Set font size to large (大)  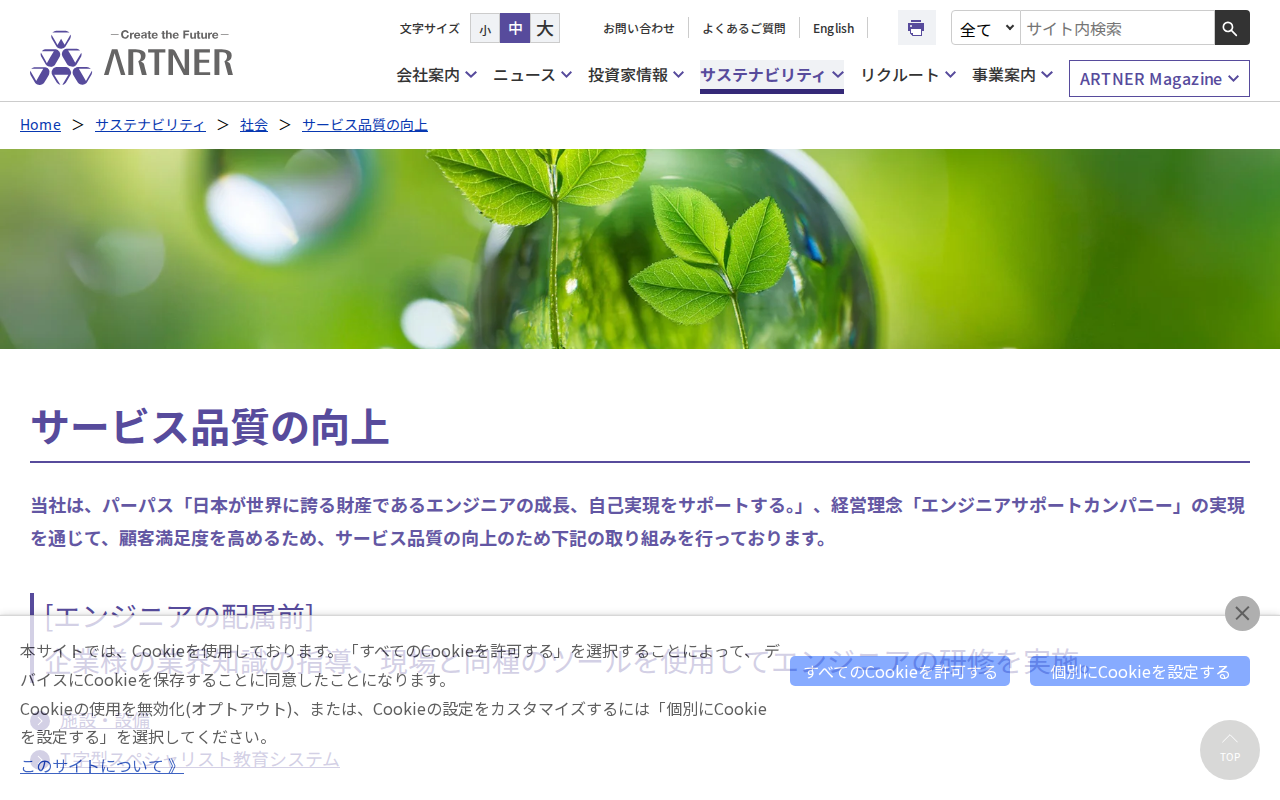coord(545,28)
